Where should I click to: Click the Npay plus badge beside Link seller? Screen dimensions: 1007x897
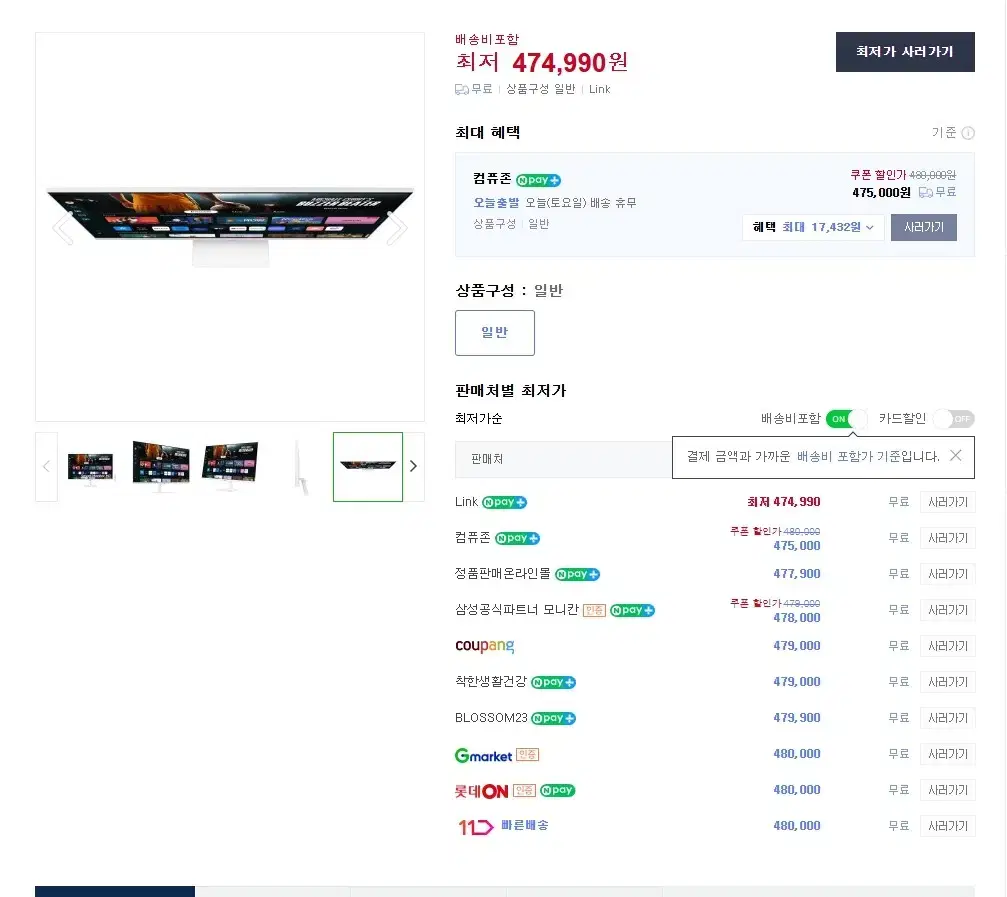(x=505, y=502)
